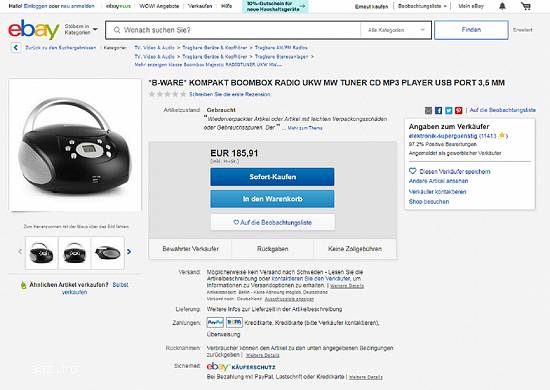This screenshot has width=550, height=390.
Task: Open the notifications bell icon
Action: pos(502,6)
